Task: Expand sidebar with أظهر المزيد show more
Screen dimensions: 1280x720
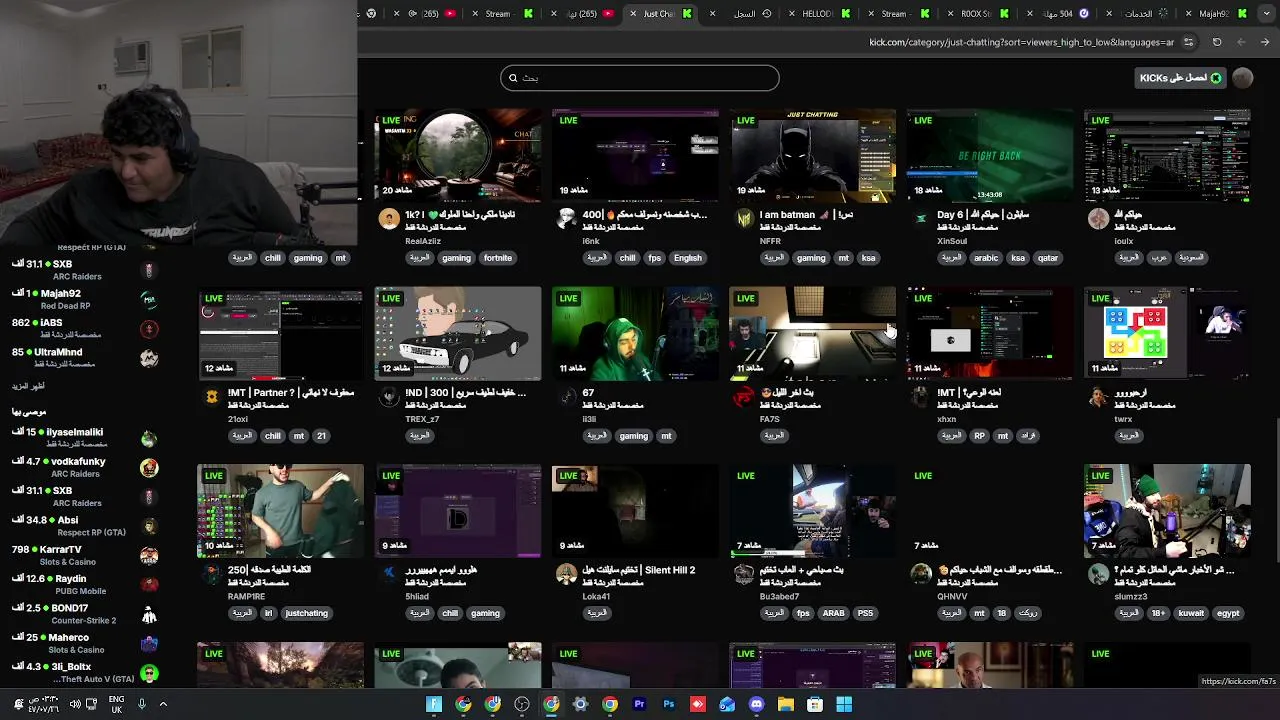Action: [x=28, y=386]
